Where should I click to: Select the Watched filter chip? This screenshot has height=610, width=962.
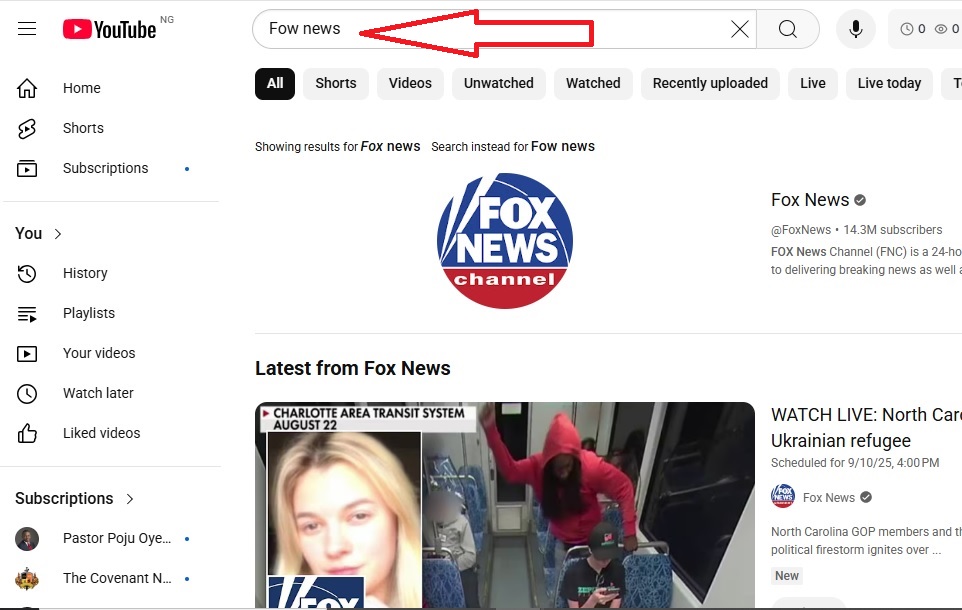pyautogui.click(x=593, y=83)
